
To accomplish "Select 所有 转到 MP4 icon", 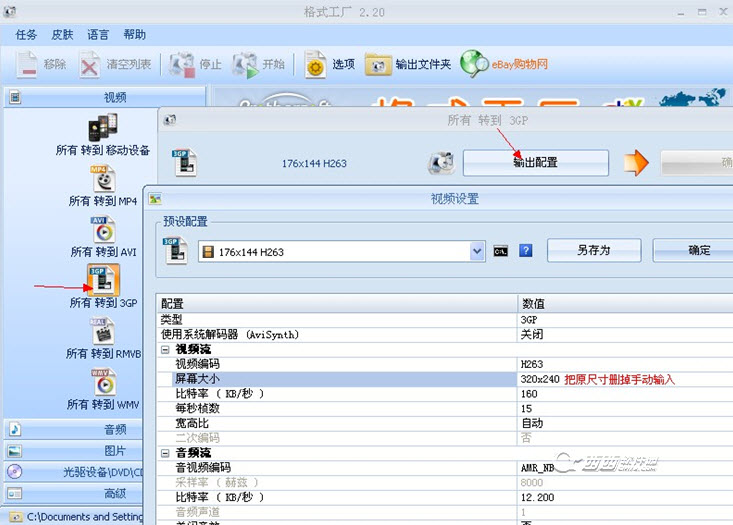I will 103,179.
